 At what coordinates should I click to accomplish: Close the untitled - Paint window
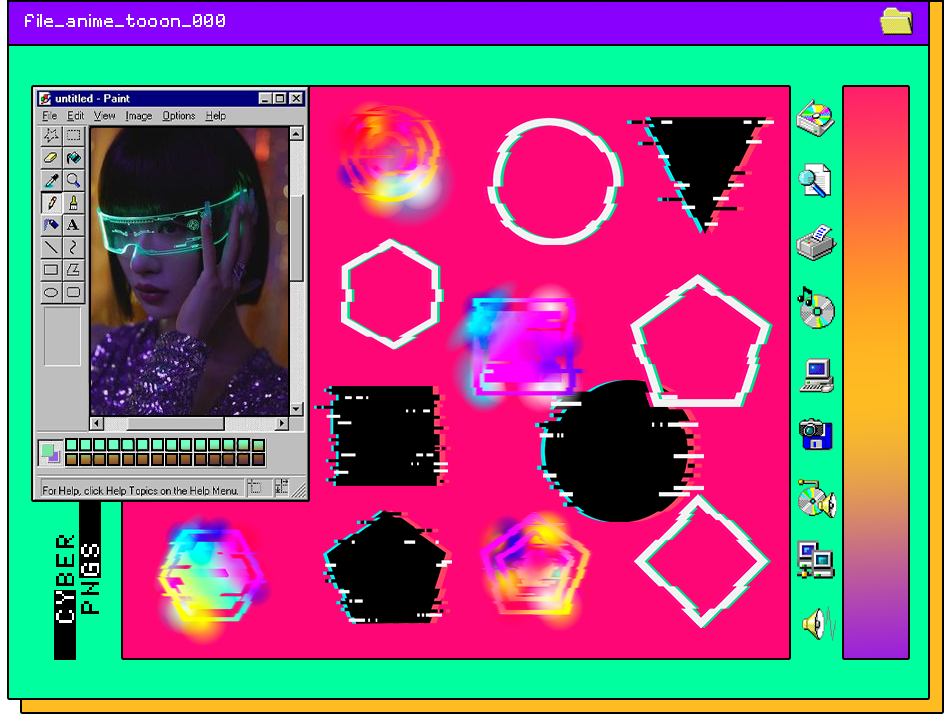296,98
